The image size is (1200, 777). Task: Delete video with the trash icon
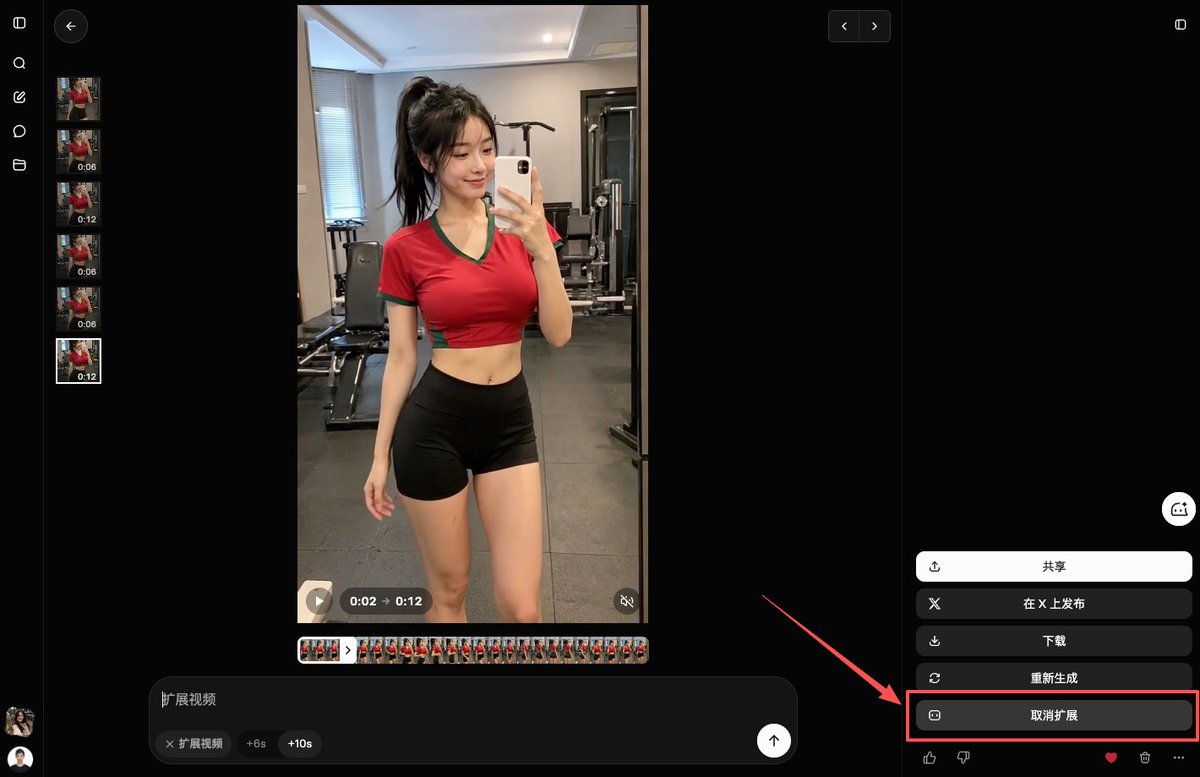click(1145, 758)
